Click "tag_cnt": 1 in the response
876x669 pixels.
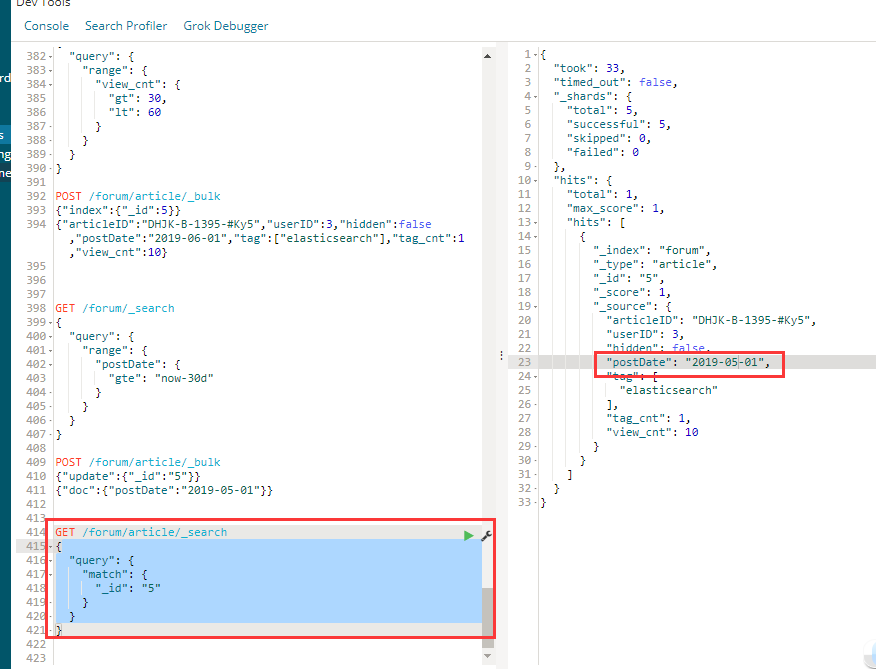point(649,418)
